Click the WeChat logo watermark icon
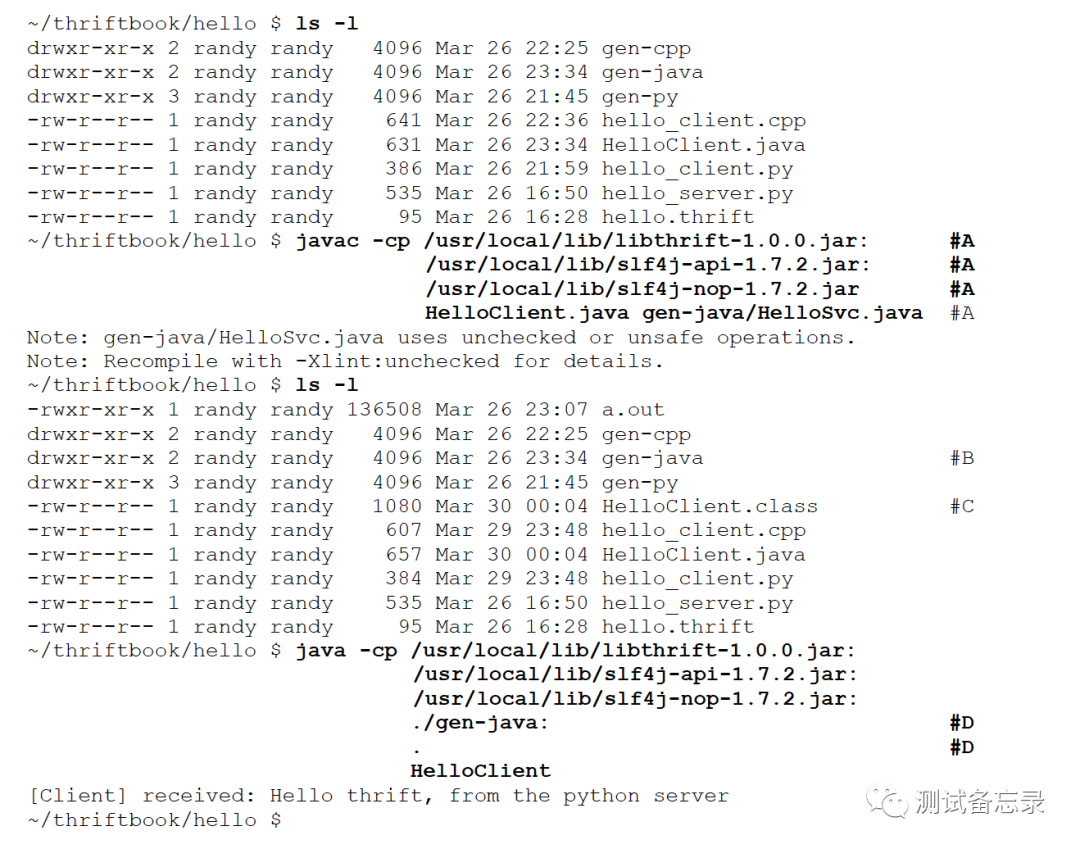The height and width of the screenshot is (849, 1080). point(887,802)
